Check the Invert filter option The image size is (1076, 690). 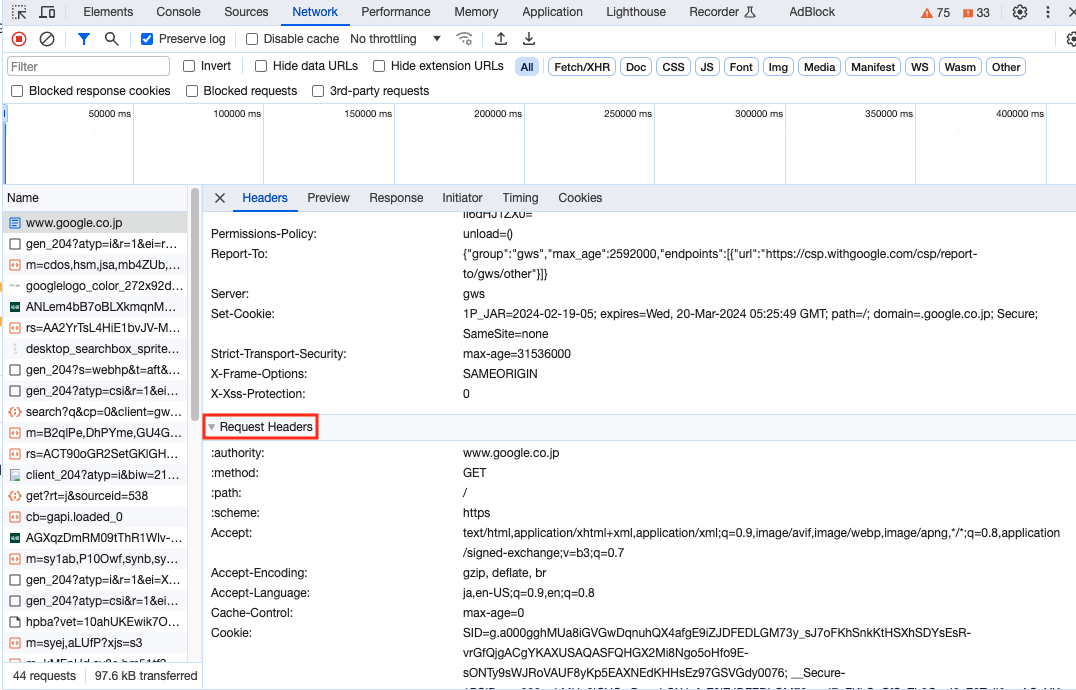(190, 66)
